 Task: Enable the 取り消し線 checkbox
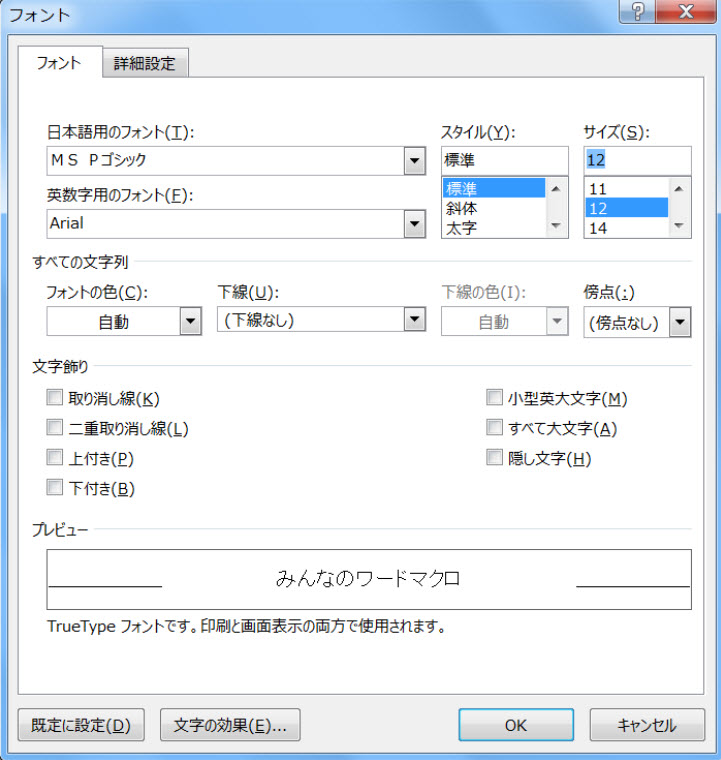54,398
